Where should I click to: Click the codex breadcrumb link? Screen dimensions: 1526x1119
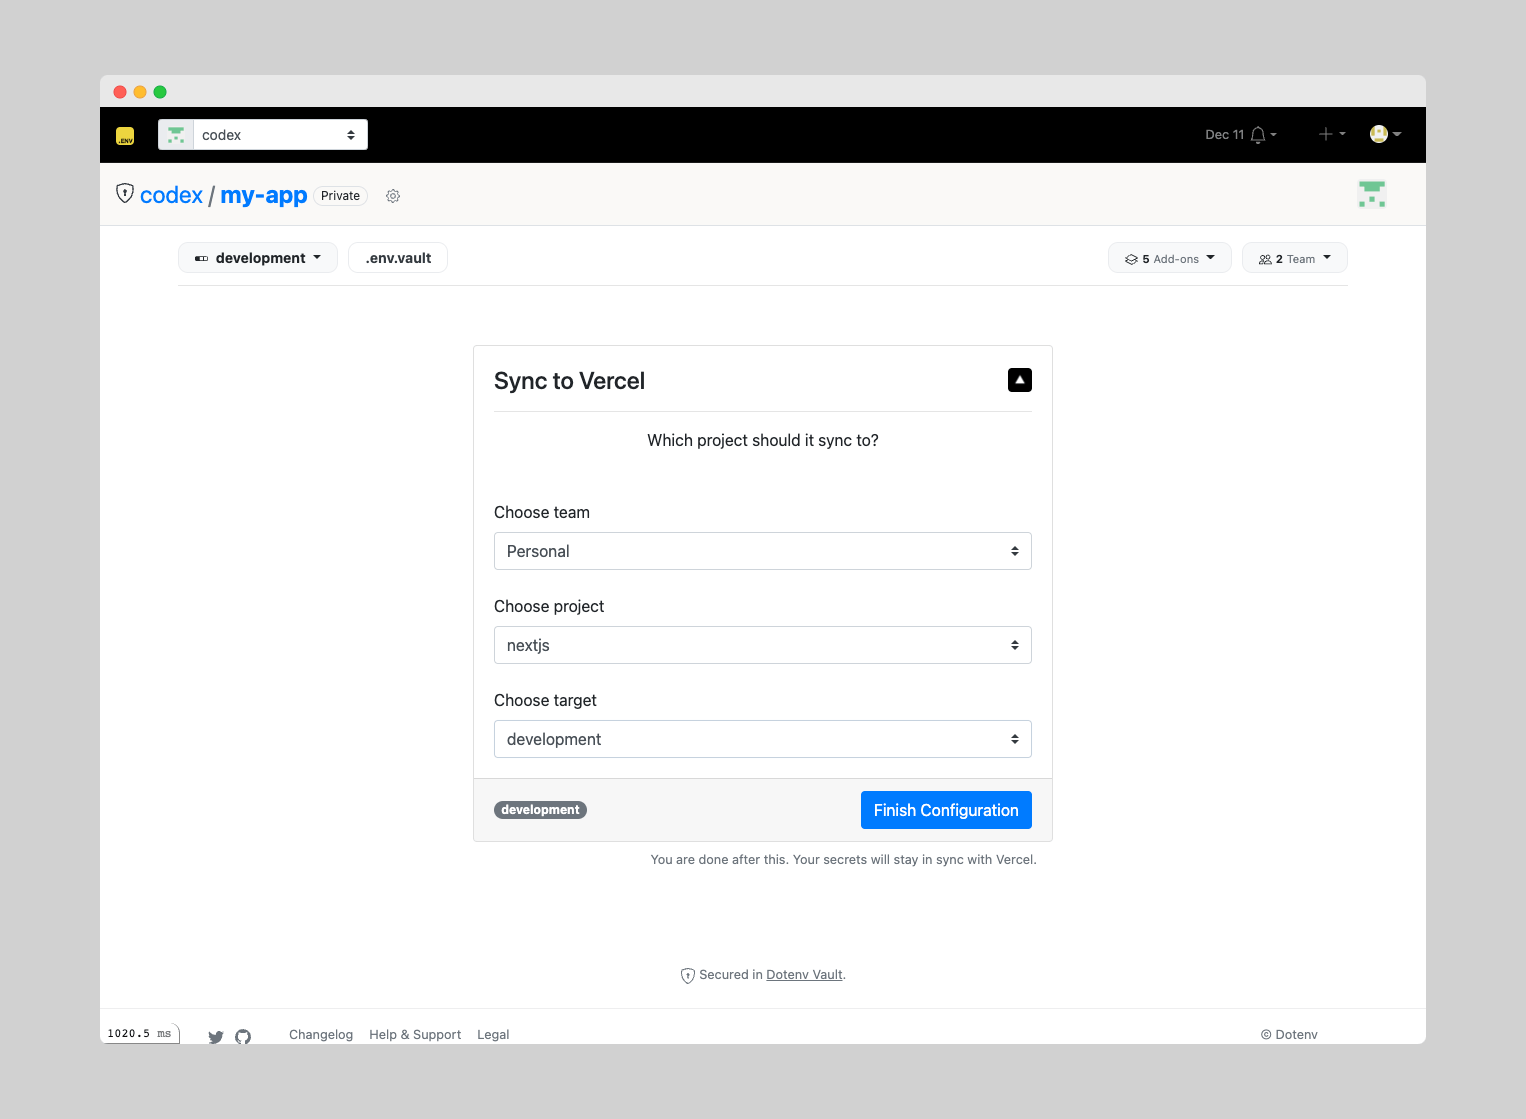(171, 195)
